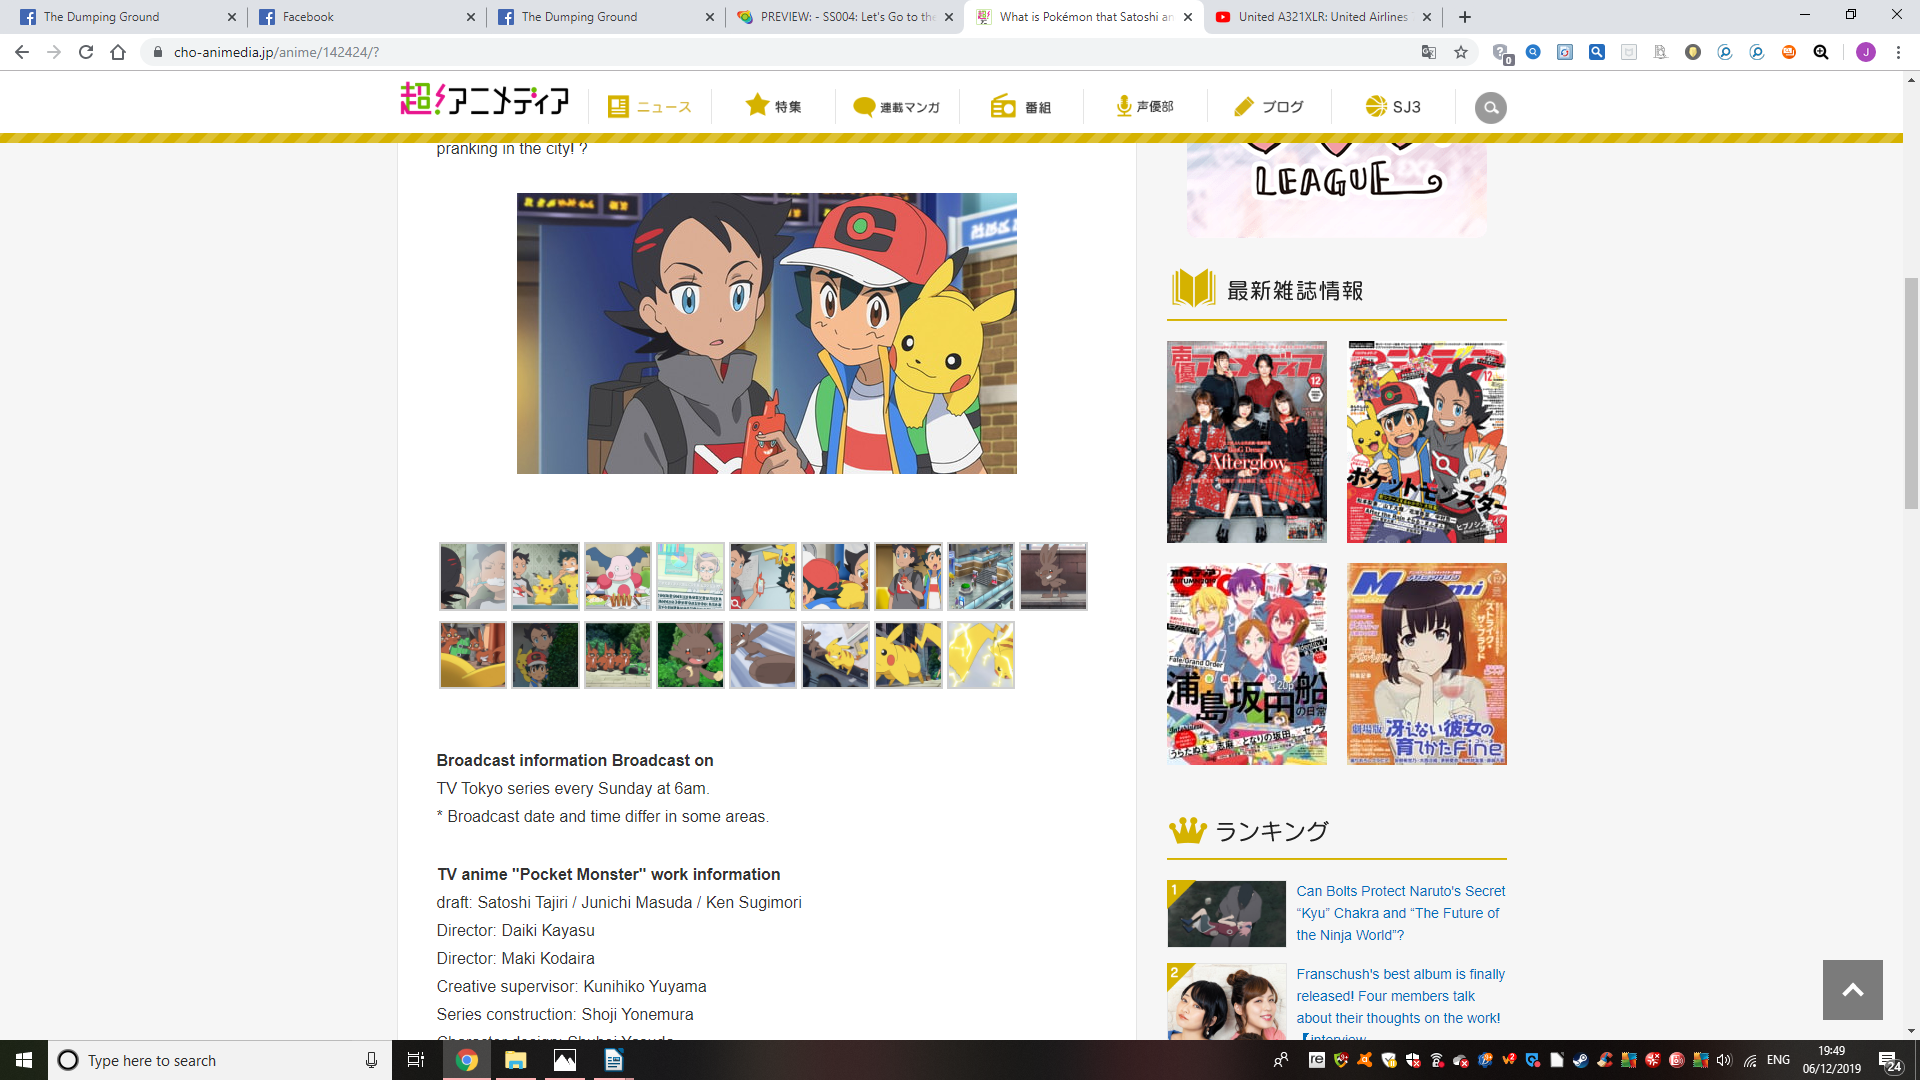
Task: Open Task View on the taskbar
Action: pyautogui.click(x=416, y=1060)
